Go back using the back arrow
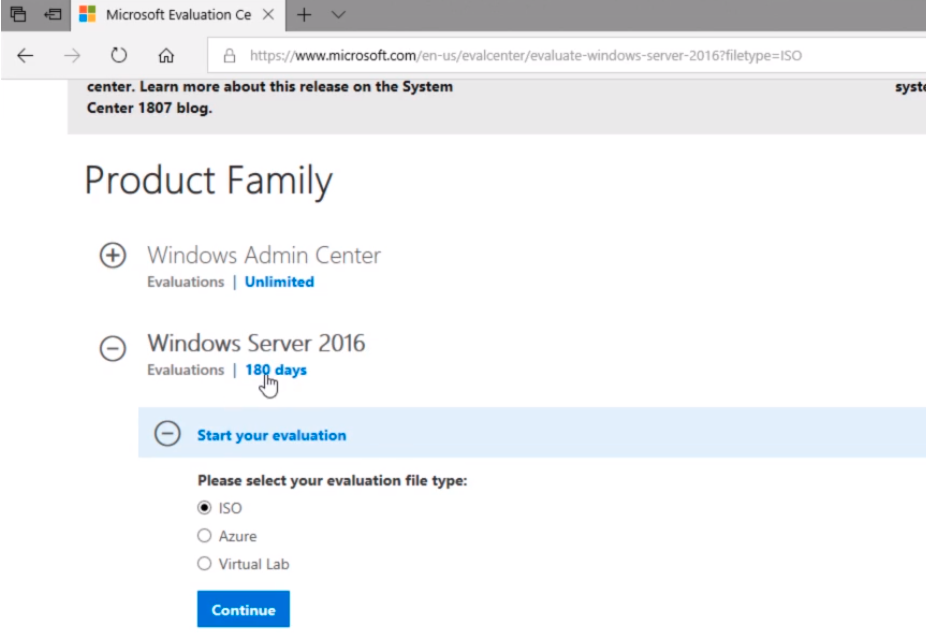The height and width of the screenshot is (640, 926). click(25, 55)
